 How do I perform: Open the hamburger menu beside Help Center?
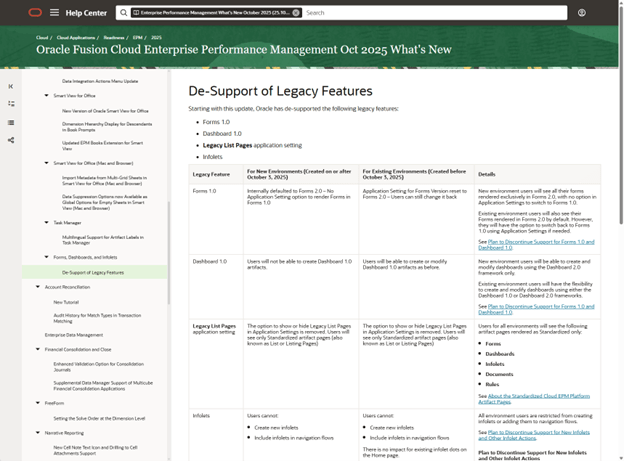[x=55, y=13]
